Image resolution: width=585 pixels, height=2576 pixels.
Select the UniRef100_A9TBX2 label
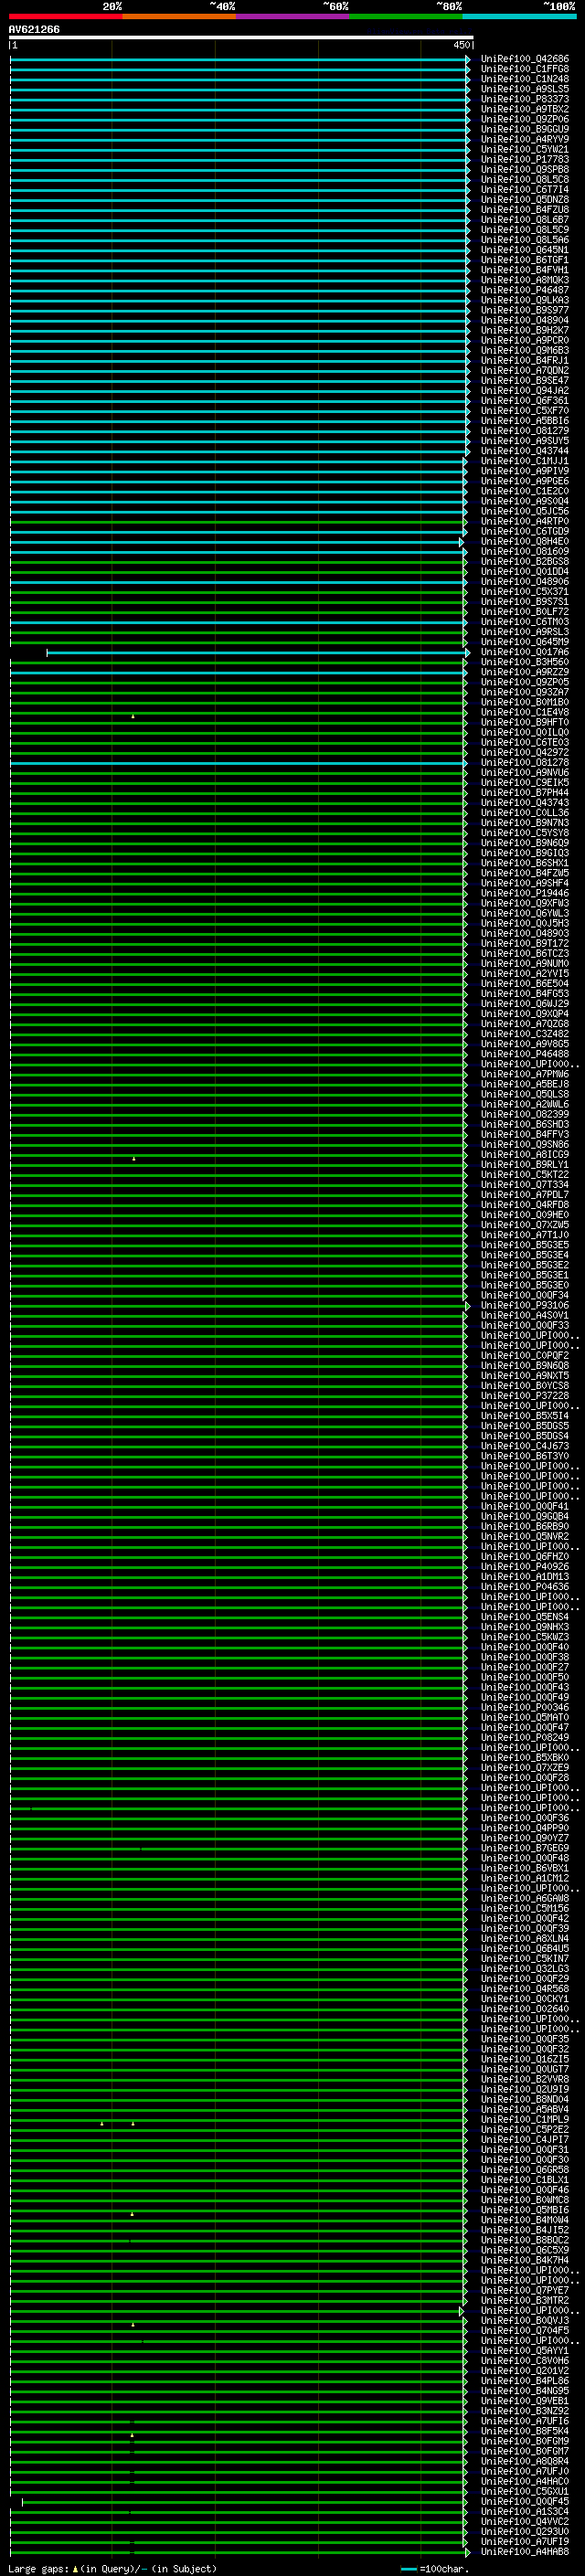(x=524, y=109)
